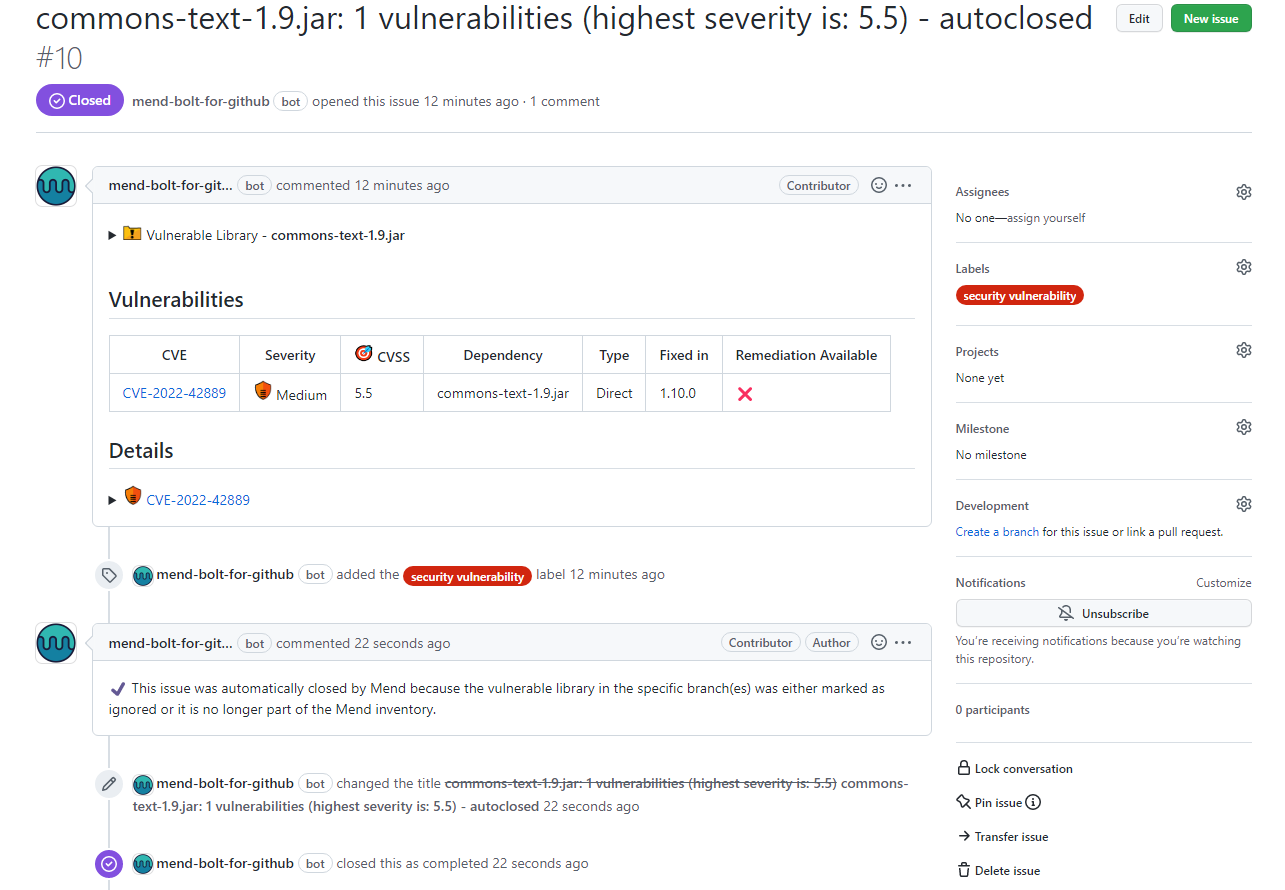Viewport: 1285px width, 890px height.
Task: Click mend-bolt avatar on first comment
Action: coord(56,187)
